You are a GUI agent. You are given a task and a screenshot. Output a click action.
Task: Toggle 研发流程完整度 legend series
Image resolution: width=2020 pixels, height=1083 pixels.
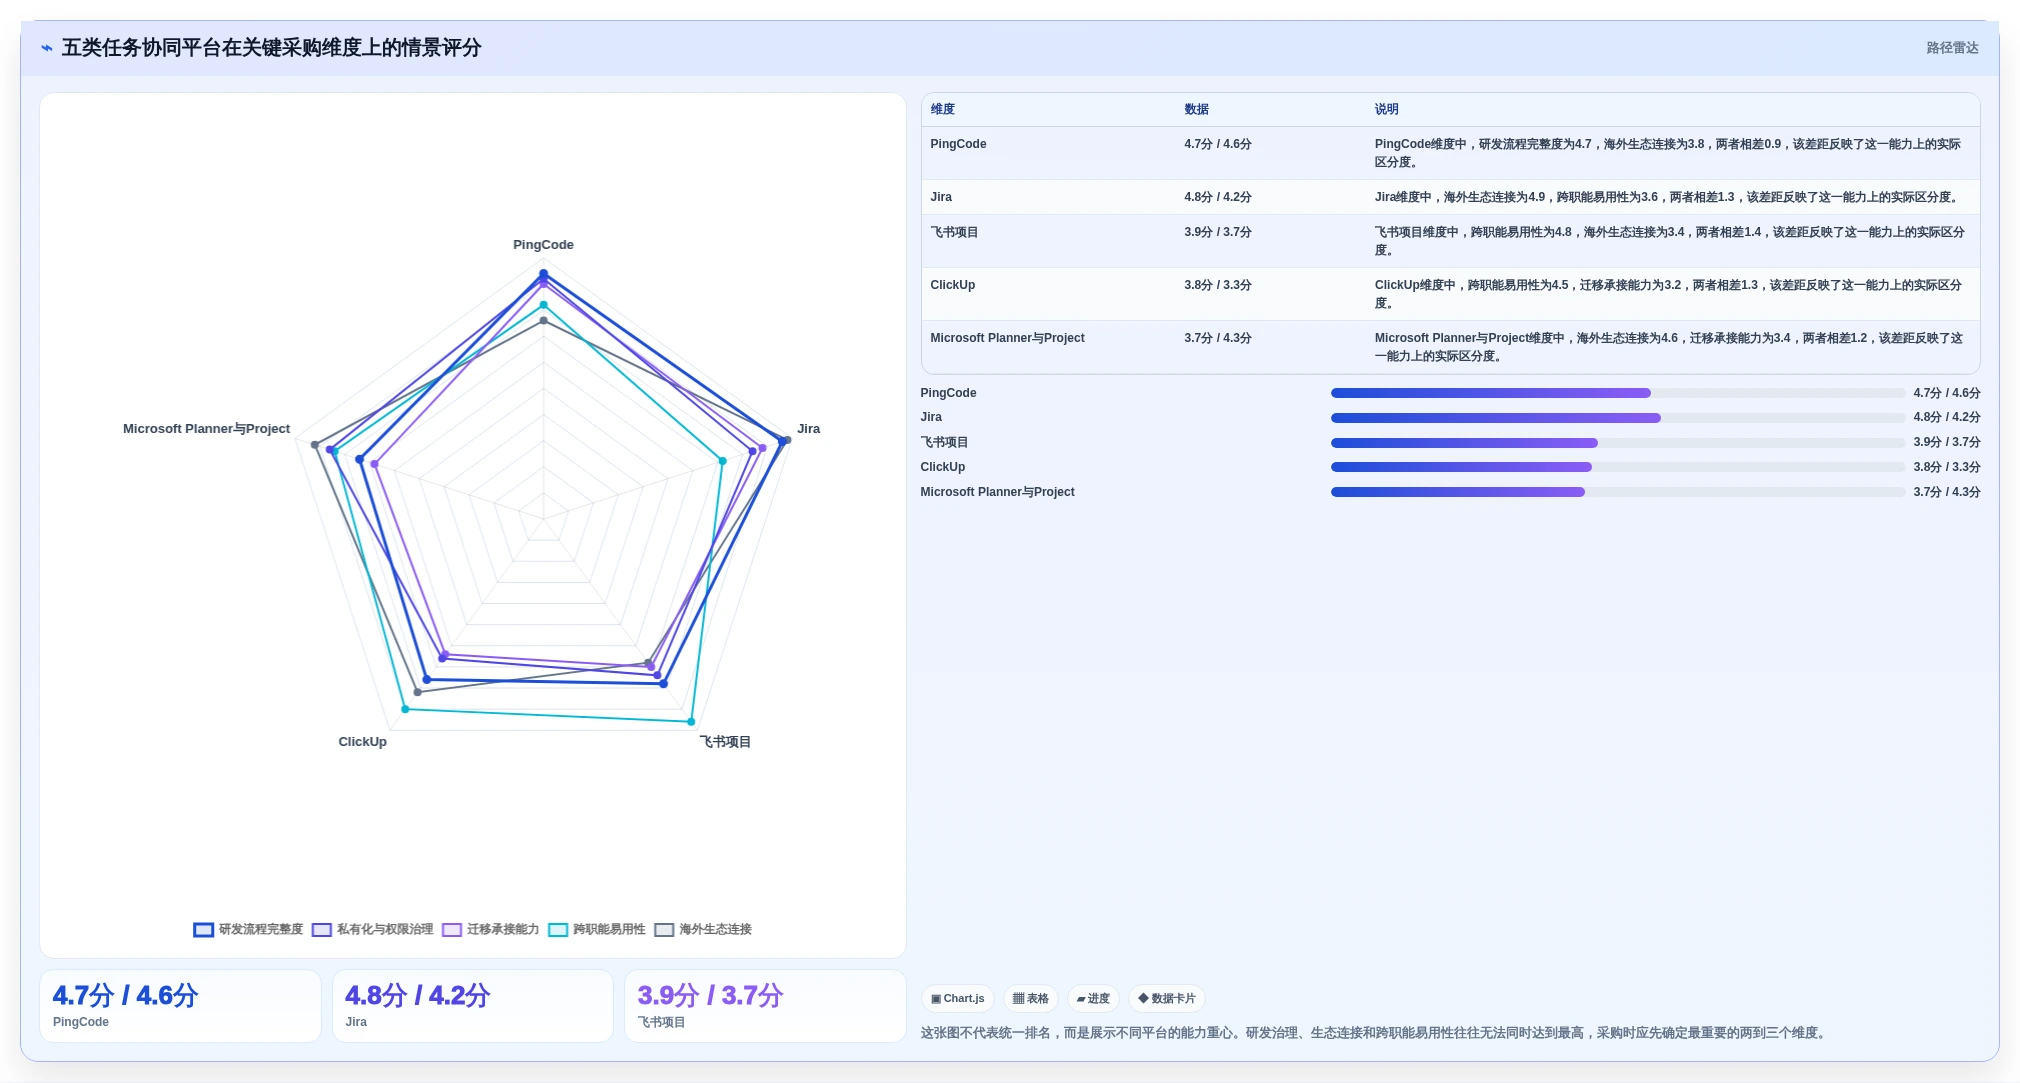[248, 930]
